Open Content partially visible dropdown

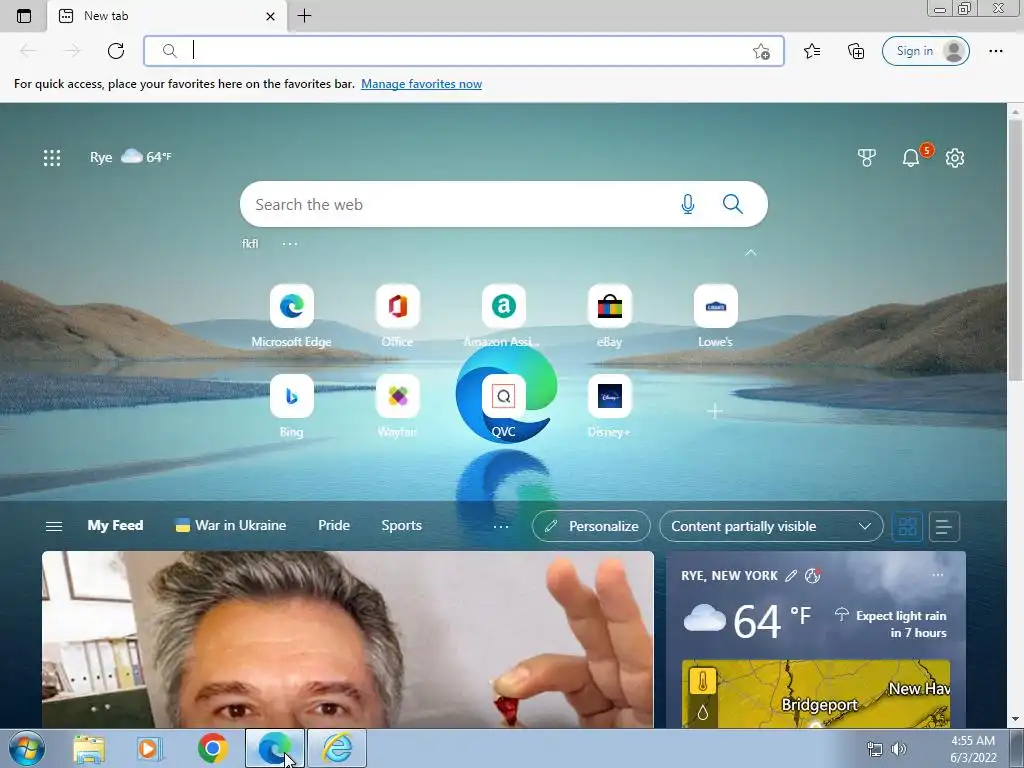(x=771, y=526)
